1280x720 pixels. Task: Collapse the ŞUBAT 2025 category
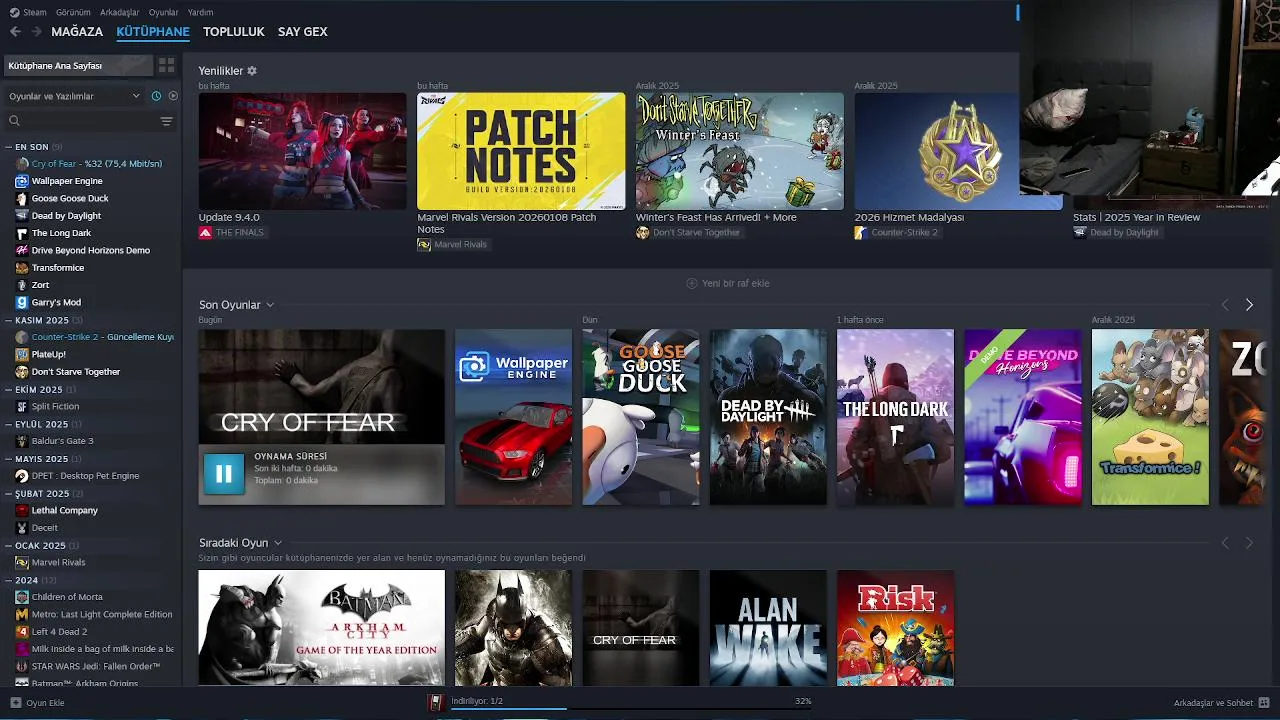pyautogui.click(x=9, y=493)
